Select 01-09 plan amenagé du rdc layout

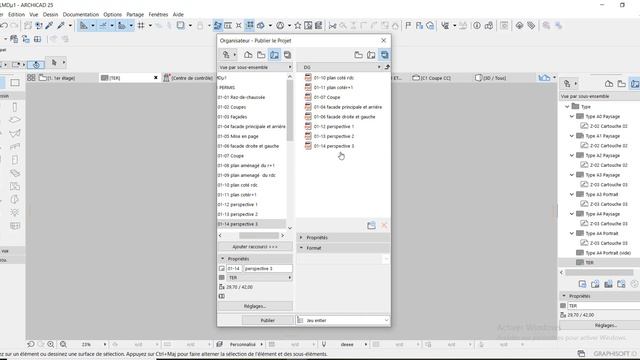point(247,175)
